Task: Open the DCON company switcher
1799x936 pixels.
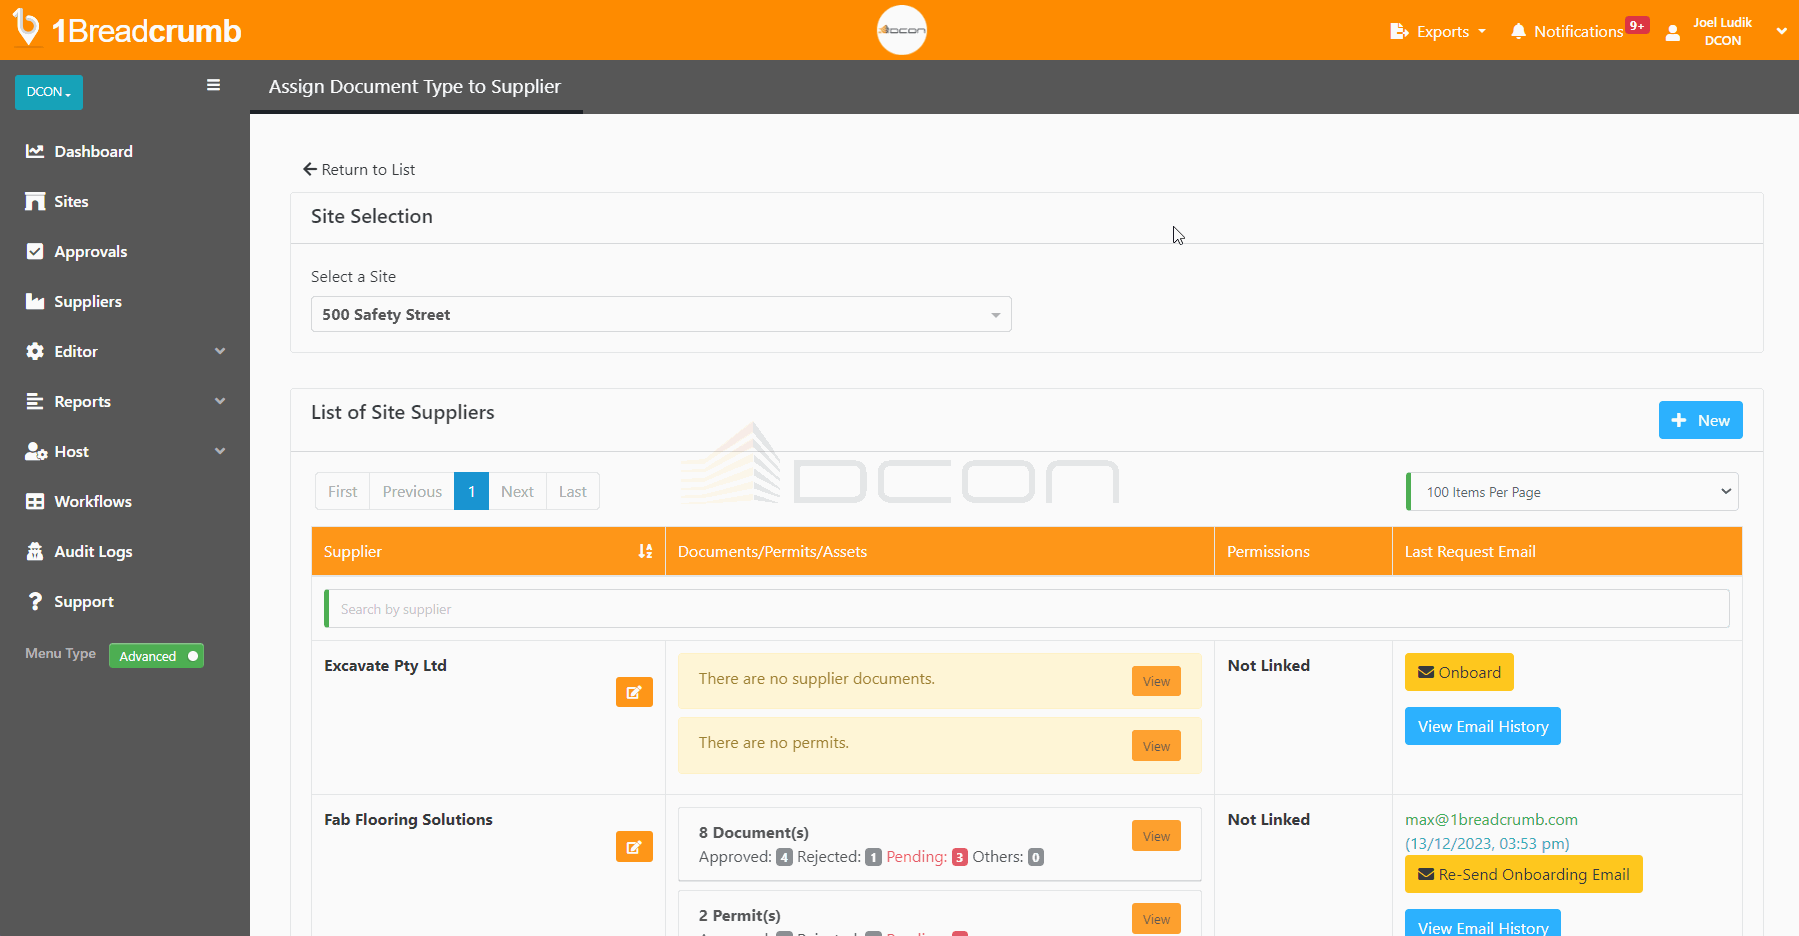Action: (x=48, y=92)
